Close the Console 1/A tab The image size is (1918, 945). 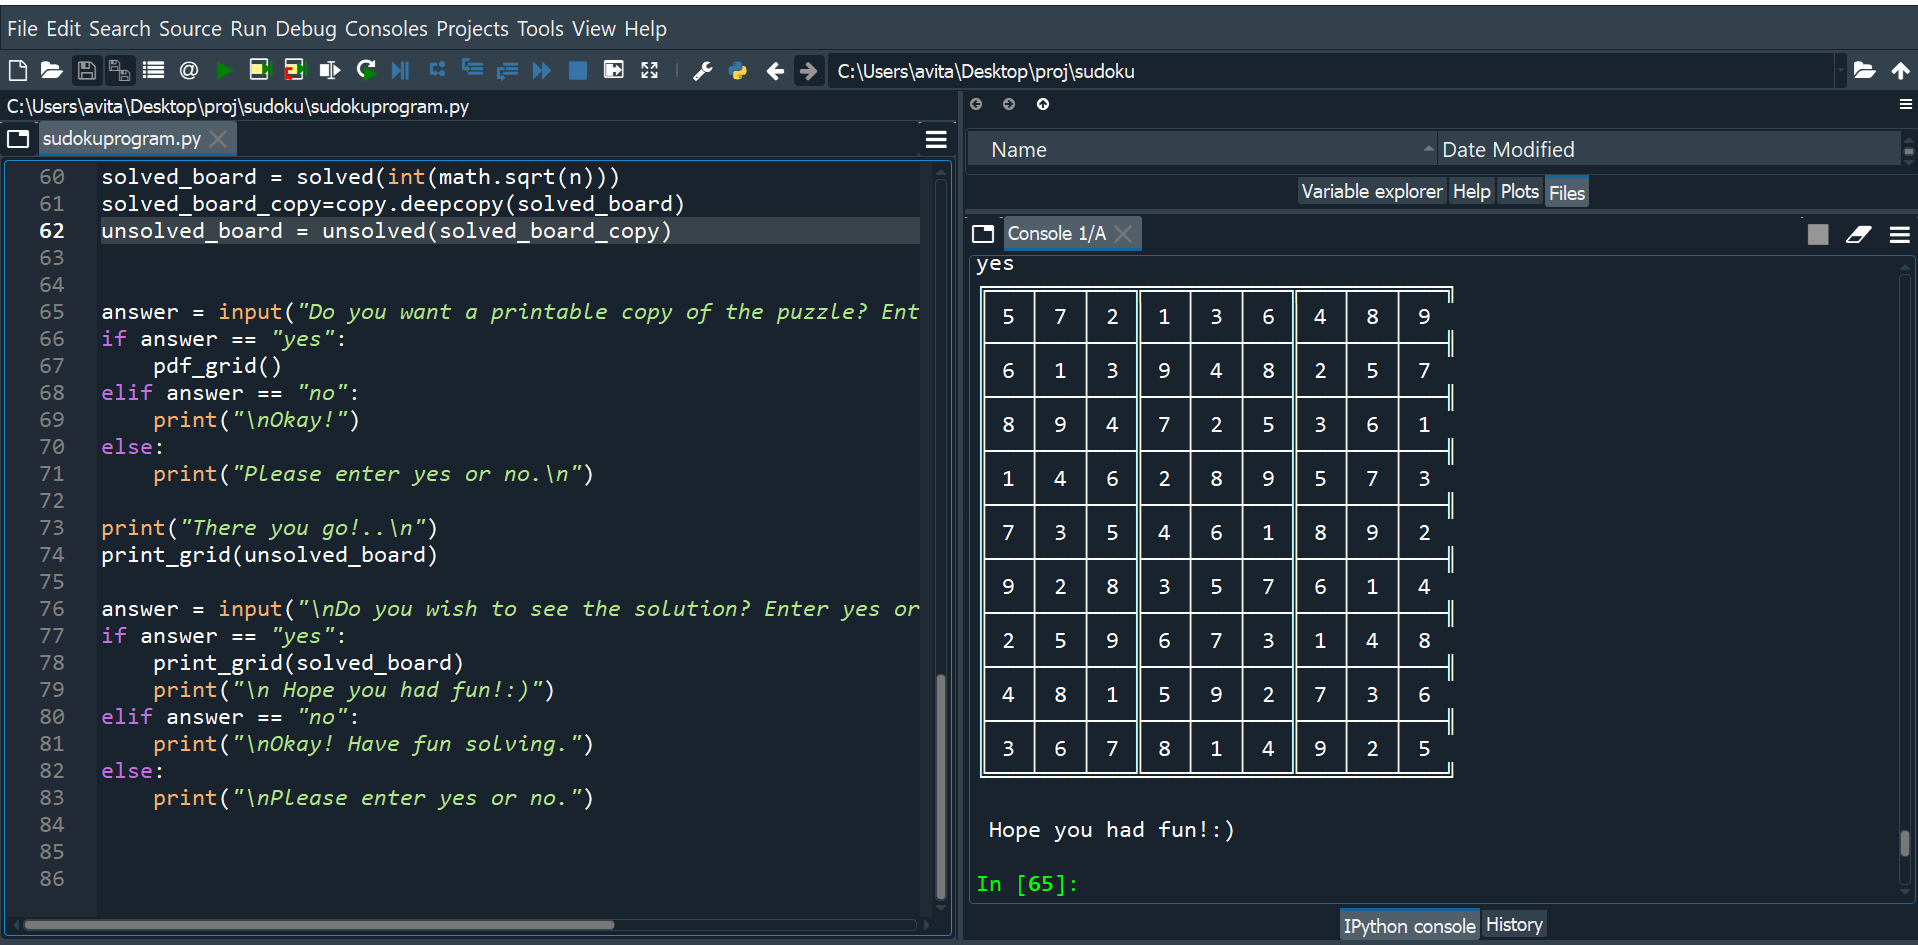pyautogui.click(x=1124, y=234)
